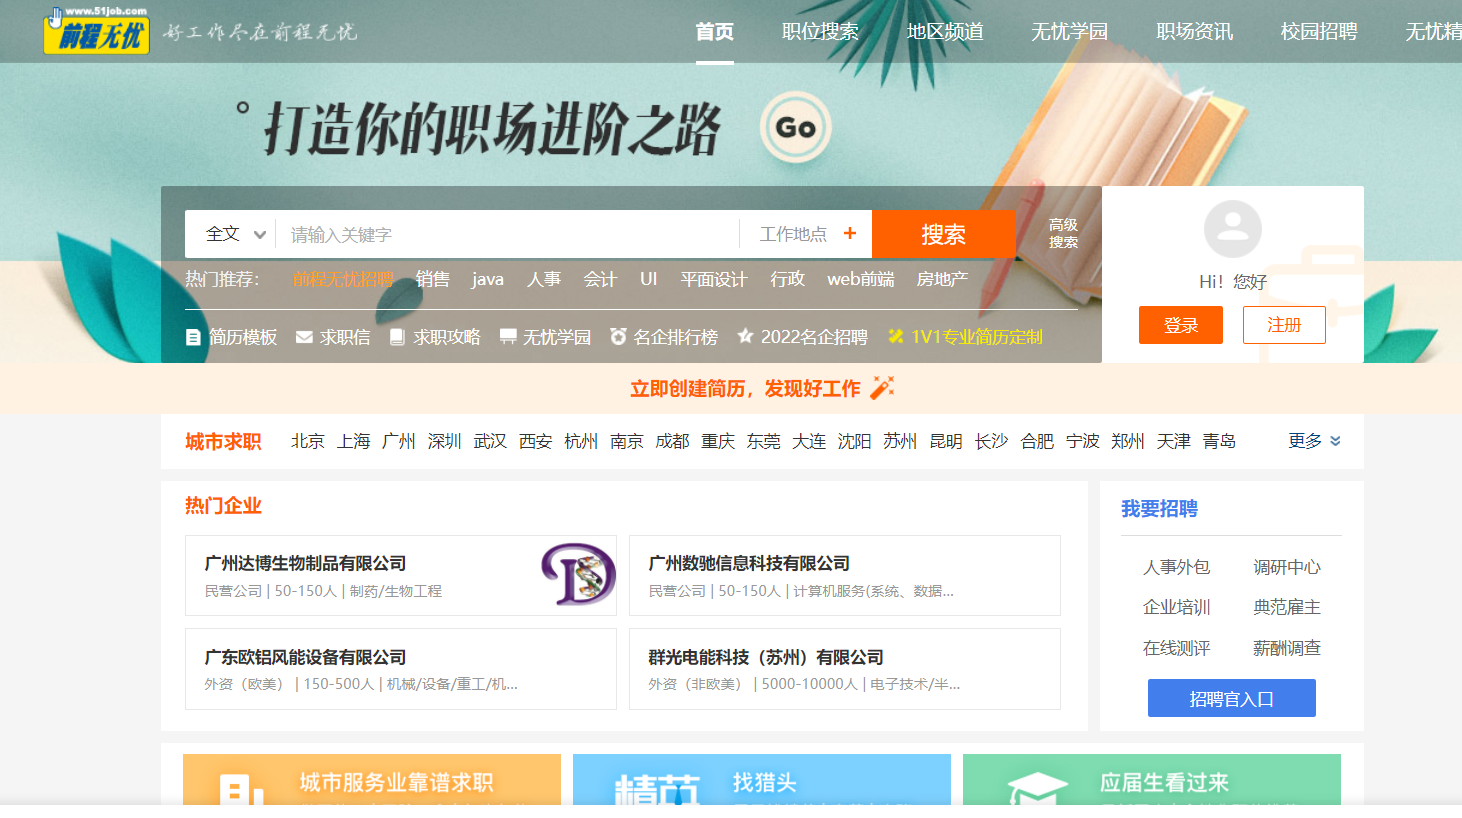Click the keyword search input field
This screenshot has width=1462, height=818.
pos(500,233)
